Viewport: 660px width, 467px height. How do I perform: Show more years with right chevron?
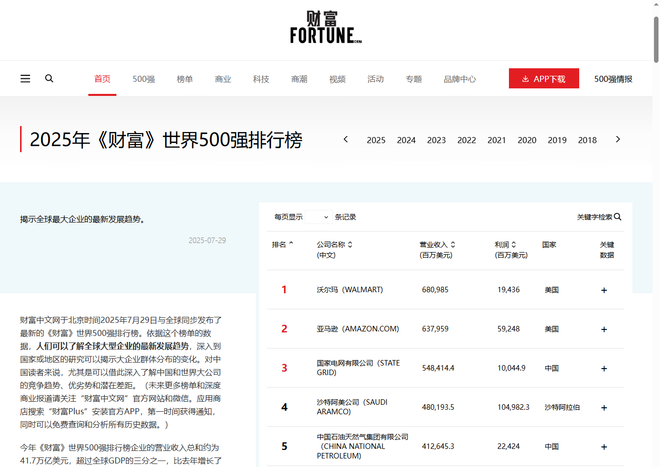618,139
